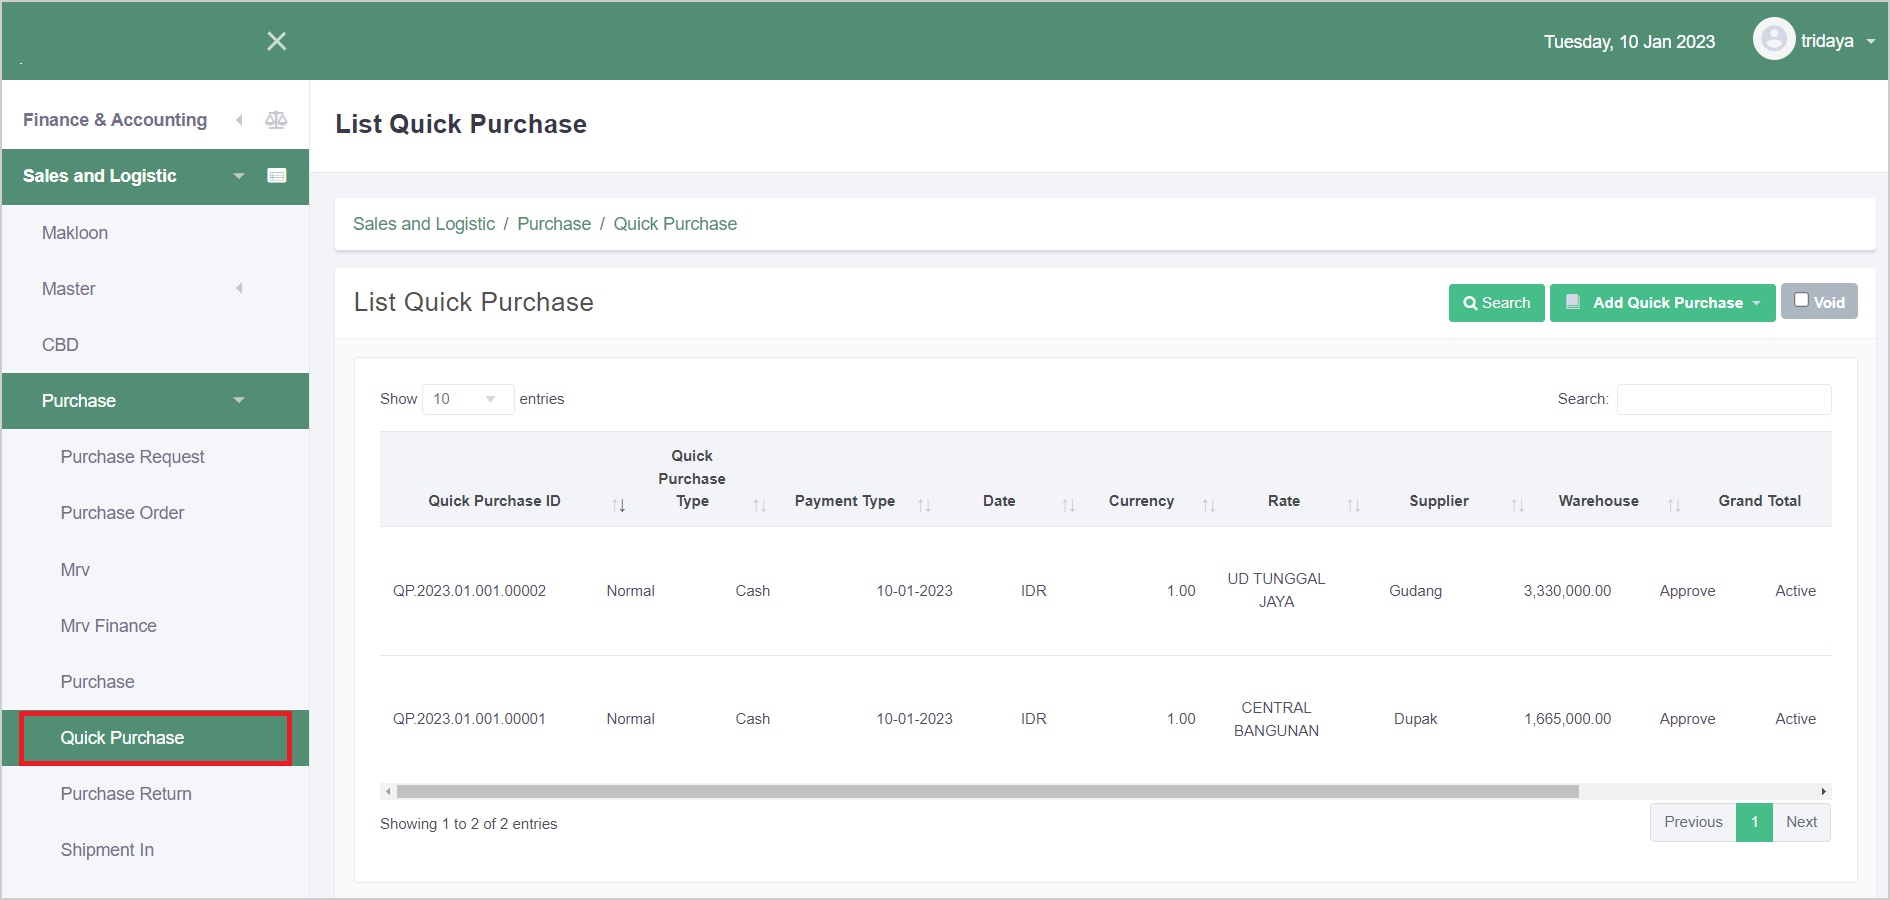Screen dimensions: 1890x900
Task: Sort the table by Payment Type arrows
Action: click(x=924, y=505)
